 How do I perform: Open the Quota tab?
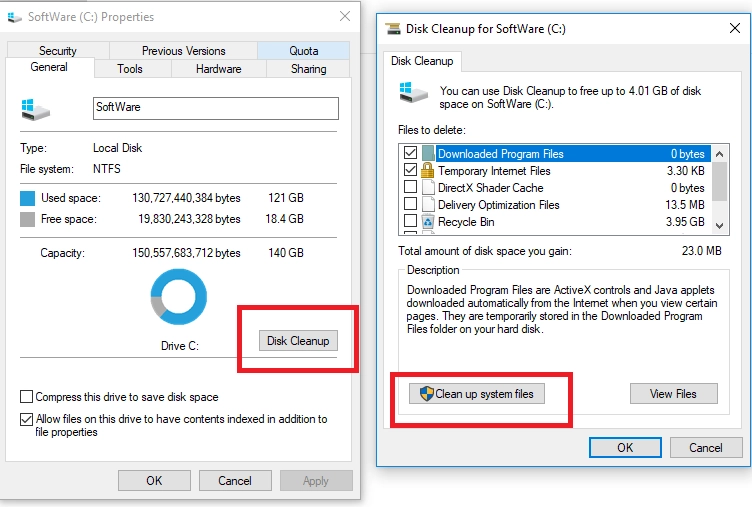pos(303,50)
